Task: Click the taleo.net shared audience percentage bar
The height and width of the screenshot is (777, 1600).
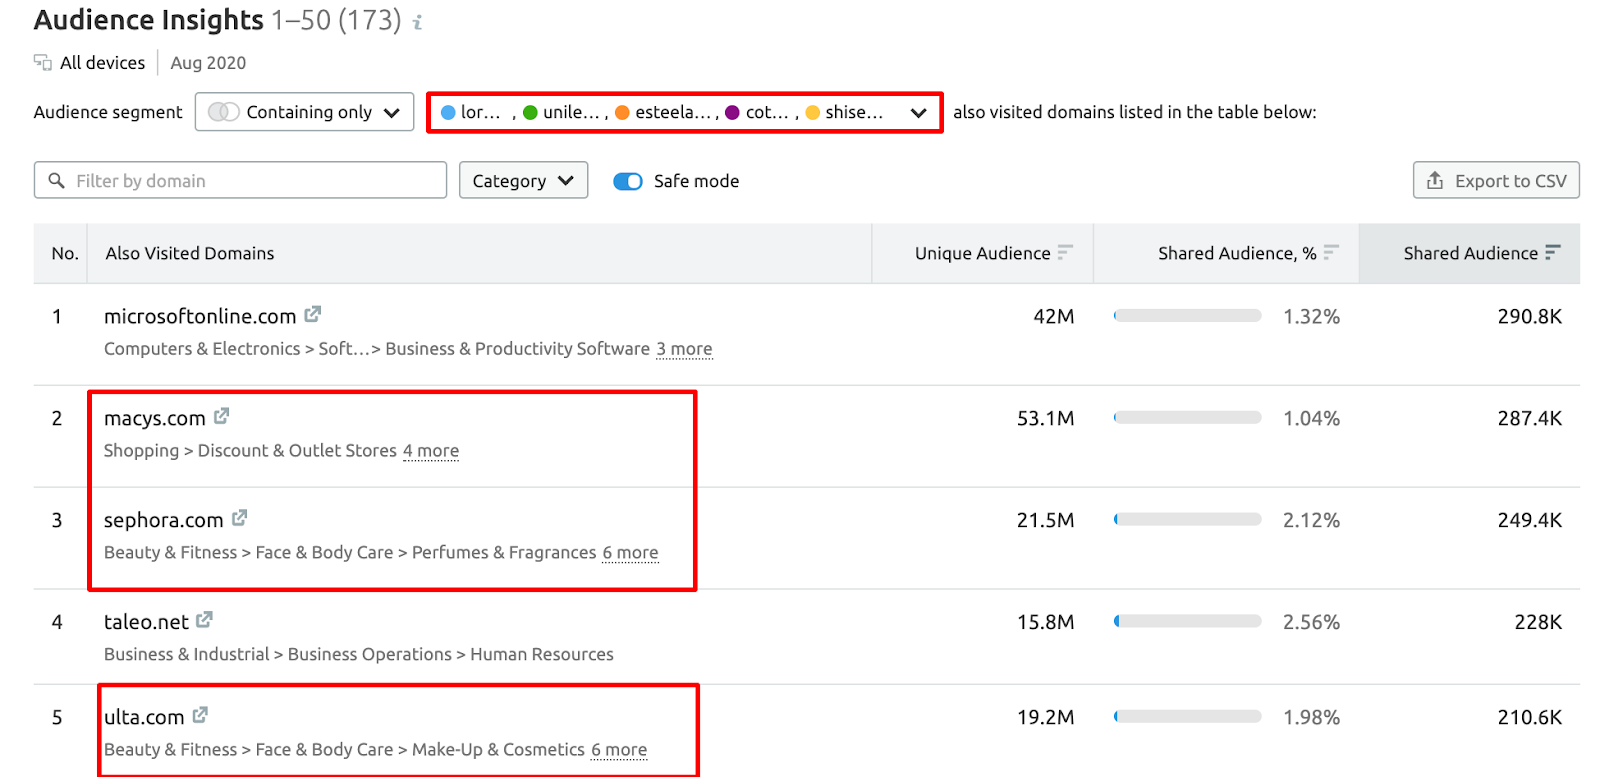Action: point(1188,622)
